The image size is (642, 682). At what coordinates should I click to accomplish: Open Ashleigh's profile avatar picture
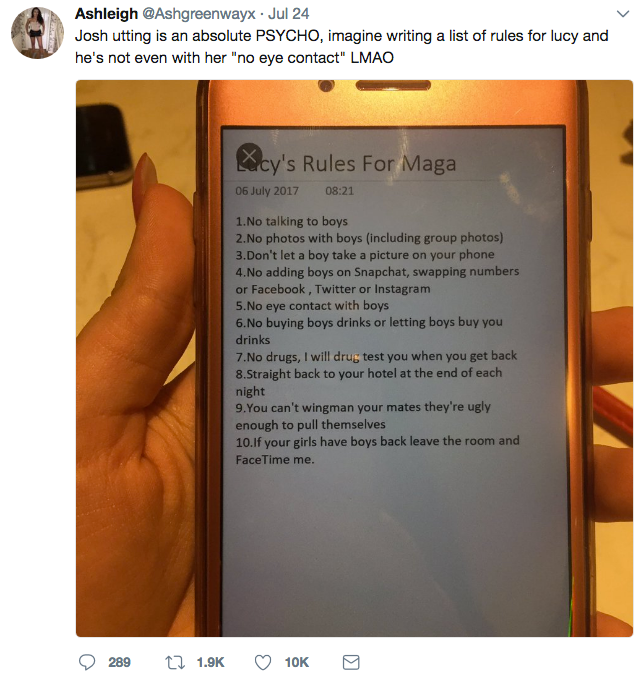[x=37, y=33]
